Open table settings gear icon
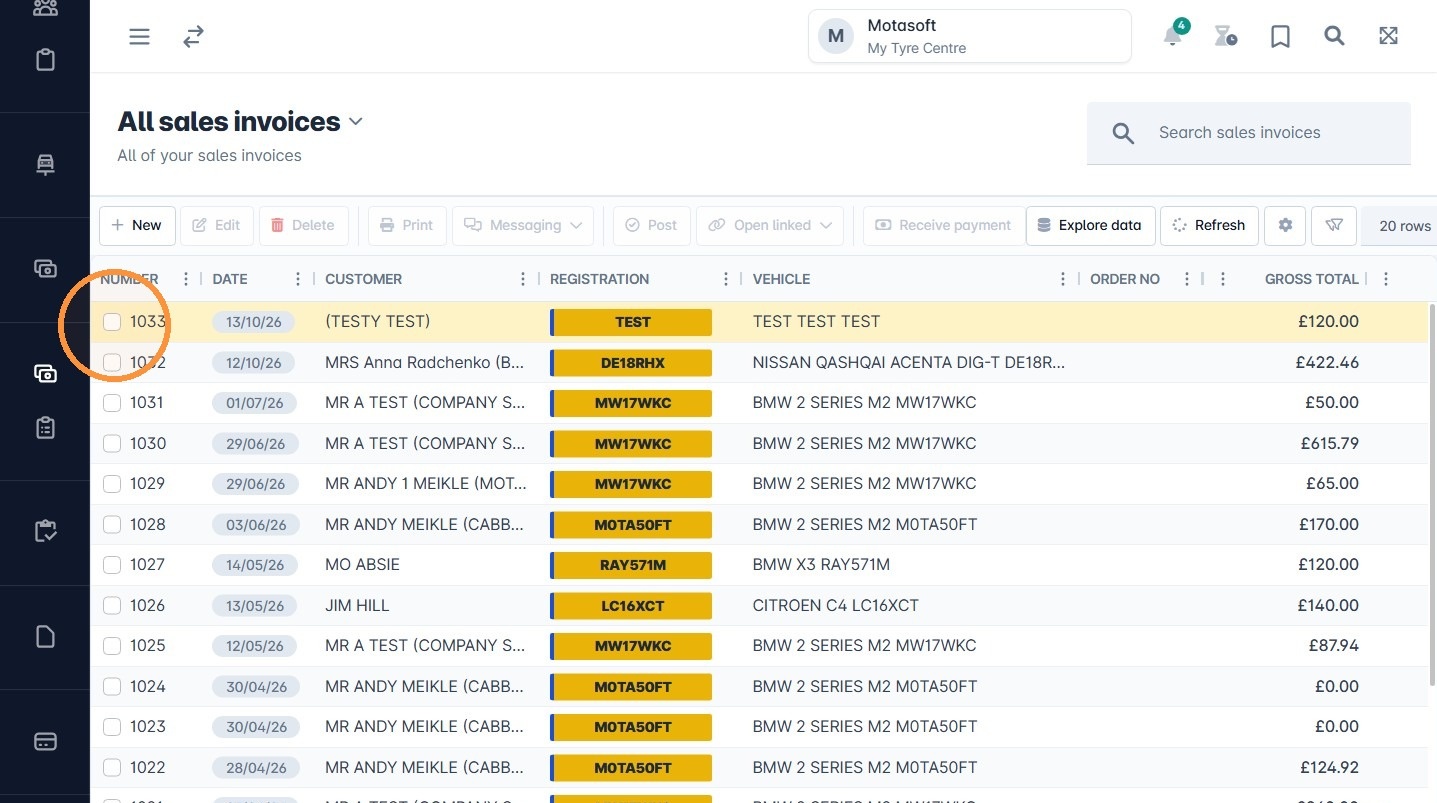1437x803 pixels. [x=1285, y=225]
